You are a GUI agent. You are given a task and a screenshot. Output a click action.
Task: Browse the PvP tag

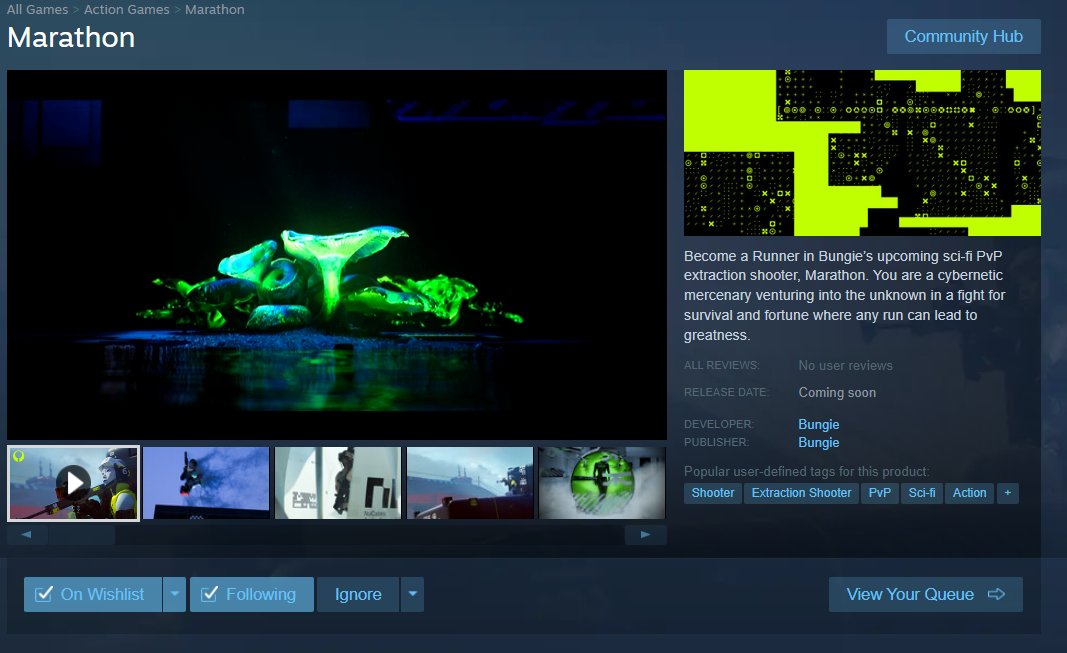coord(879,493)
